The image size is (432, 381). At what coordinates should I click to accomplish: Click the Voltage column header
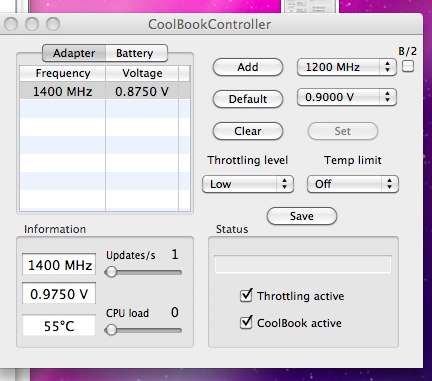[142, 73]
